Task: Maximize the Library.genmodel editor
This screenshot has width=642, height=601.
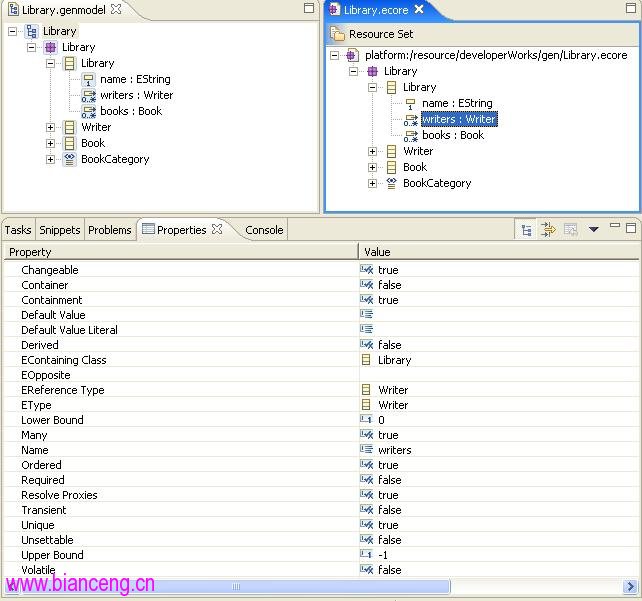Action: [309, 8]
